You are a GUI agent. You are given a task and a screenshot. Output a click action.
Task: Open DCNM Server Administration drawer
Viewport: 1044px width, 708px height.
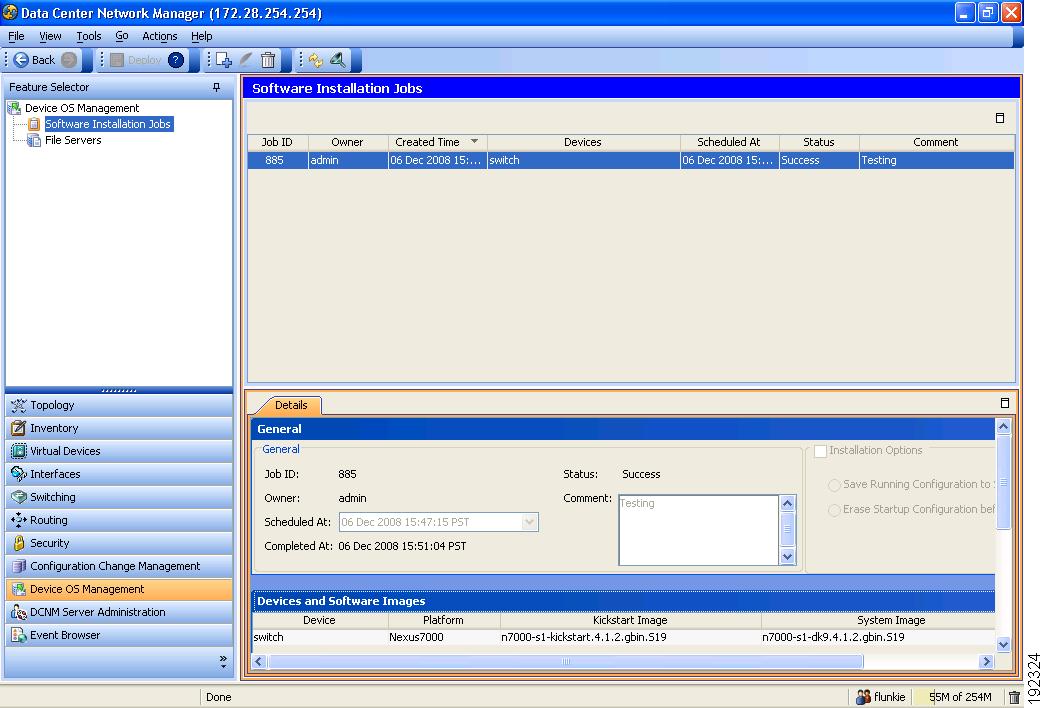(x=119, y=612)
